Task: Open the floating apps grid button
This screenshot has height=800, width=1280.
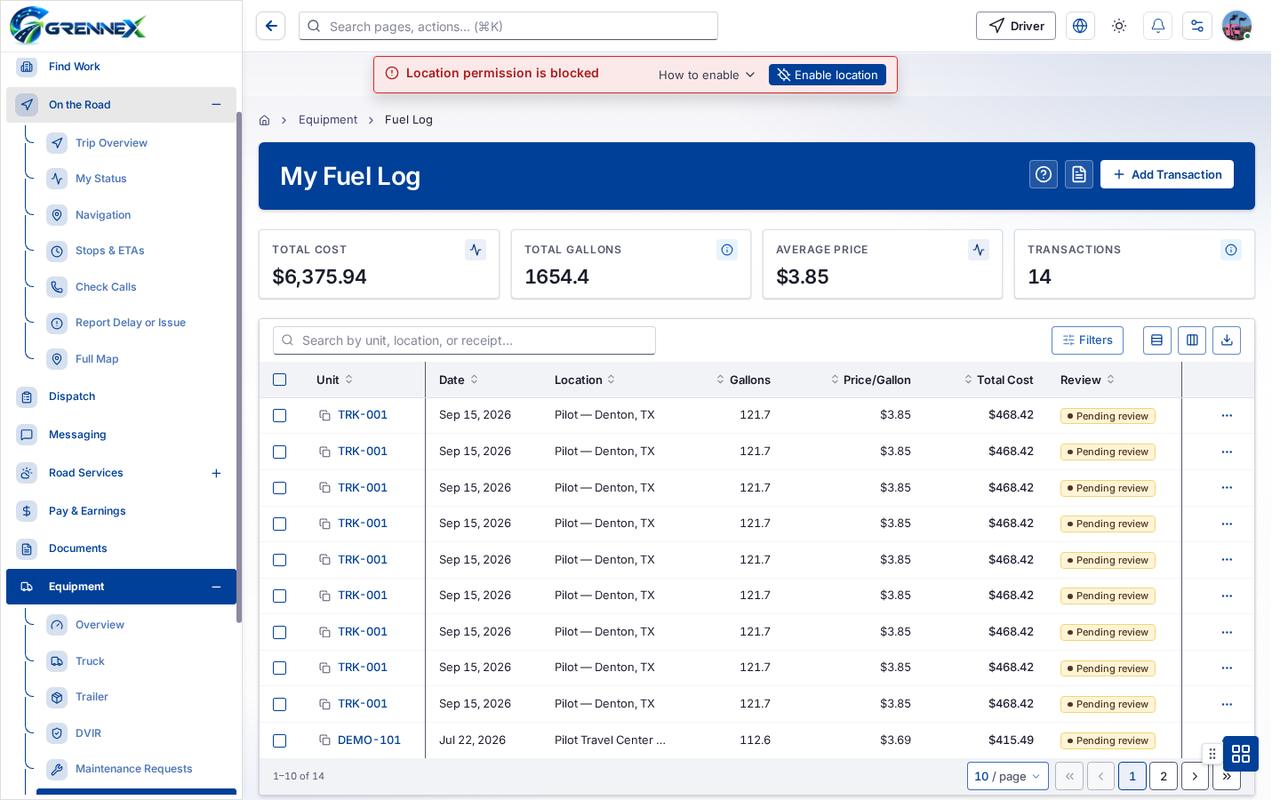Action: click(x=1241, y=754)
